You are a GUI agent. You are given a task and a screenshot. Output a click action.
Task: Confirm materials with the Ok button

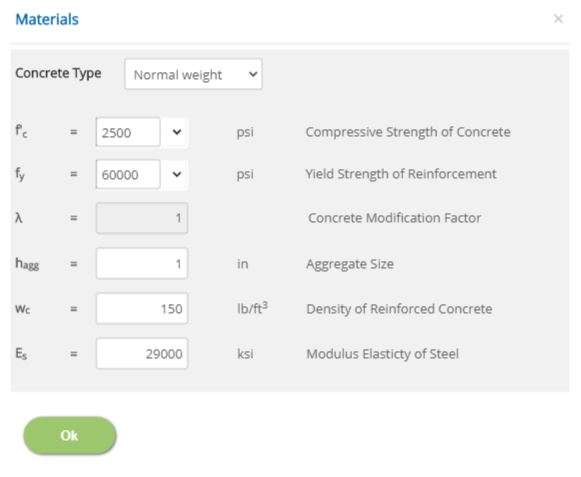pos(70,435)
